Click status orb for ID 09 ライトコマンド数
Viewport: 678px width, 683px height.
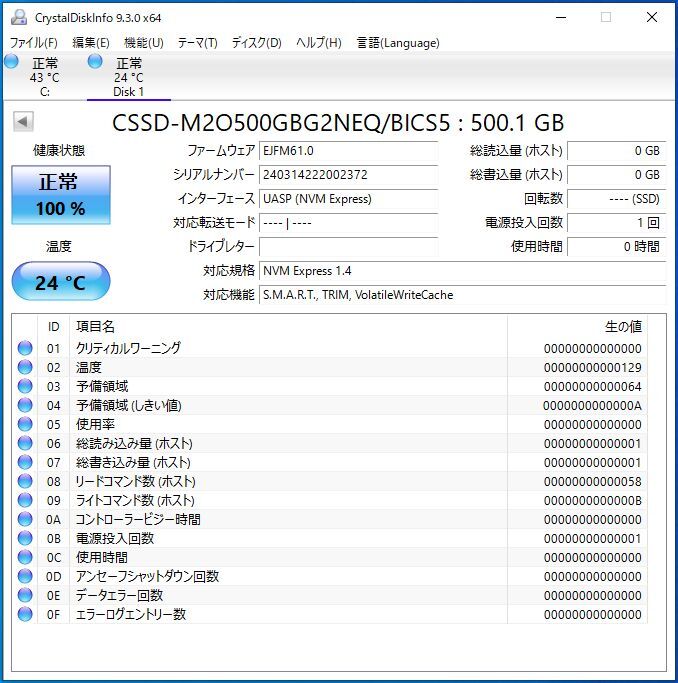[x=25, y=500]
